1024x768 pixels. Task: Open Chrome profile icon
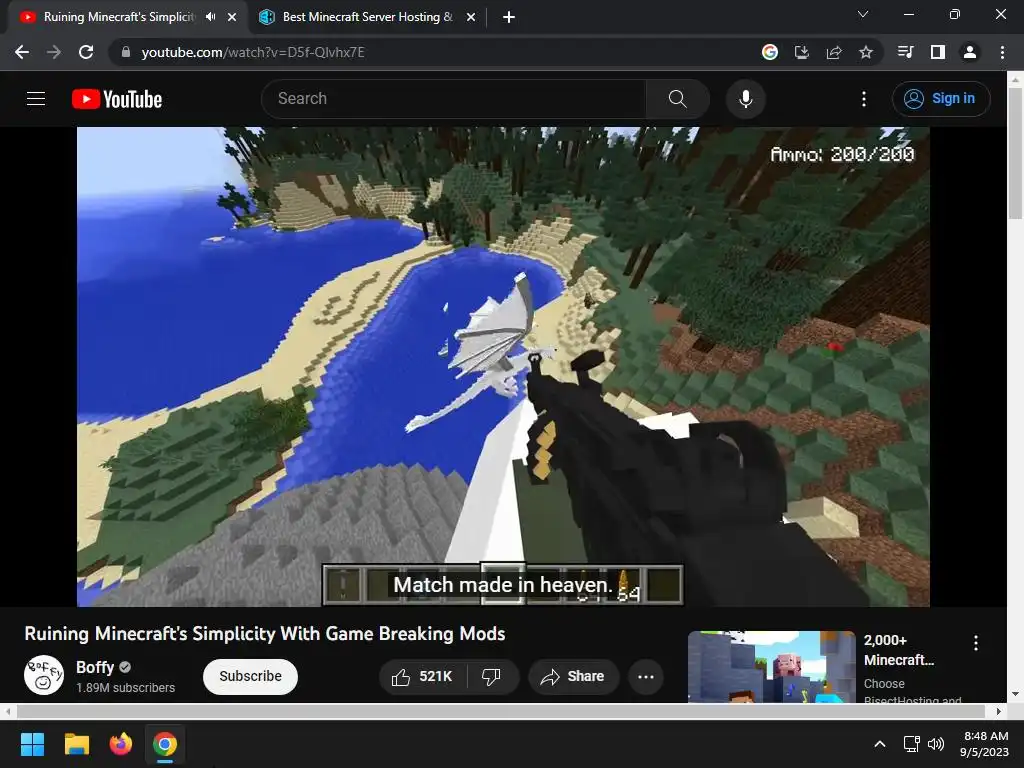(970, 52)
